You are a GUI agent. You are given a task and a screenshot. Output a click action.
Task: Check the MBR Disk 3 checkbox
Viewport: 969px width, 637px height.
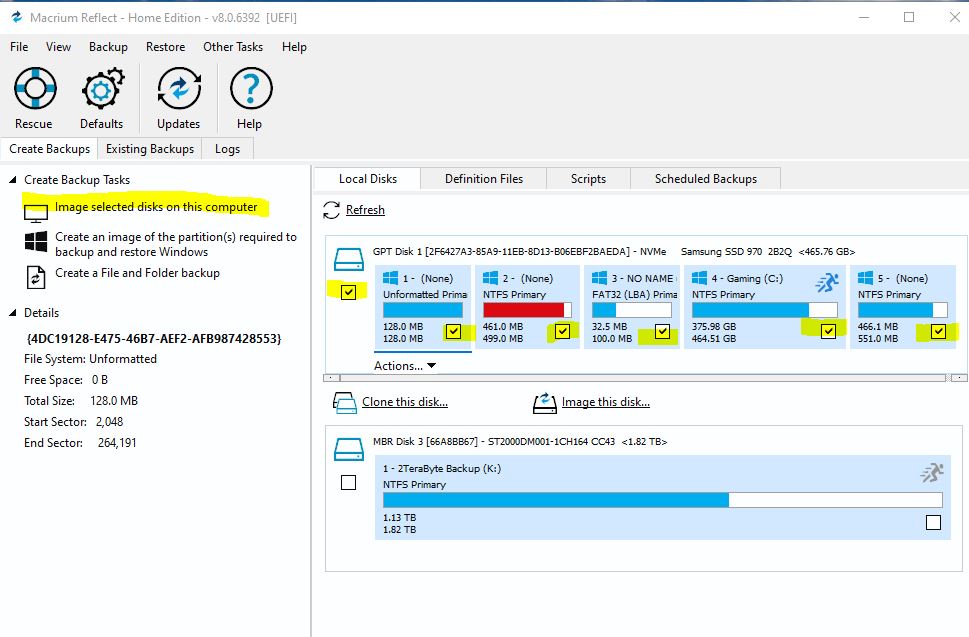348,483
